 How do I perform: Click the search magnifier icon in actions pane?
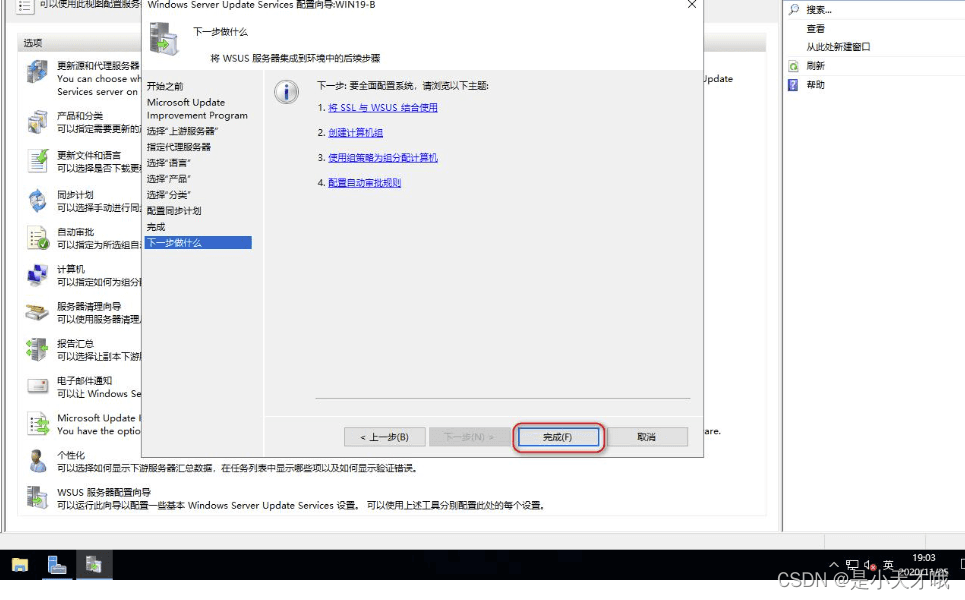point(794,9)
